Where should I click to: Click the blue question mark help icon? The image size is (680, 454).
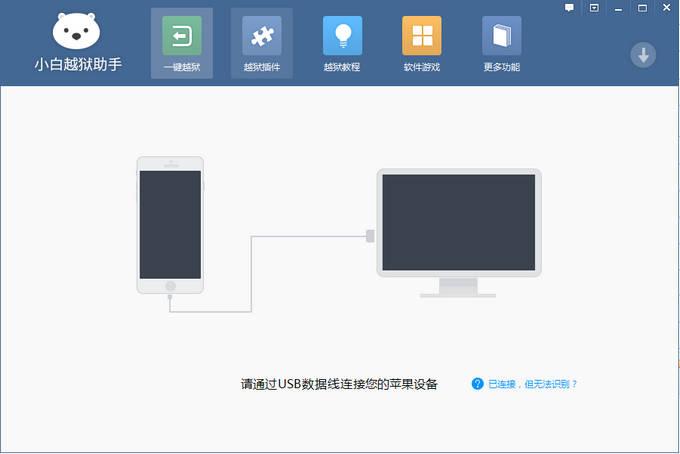pos(477,384)
